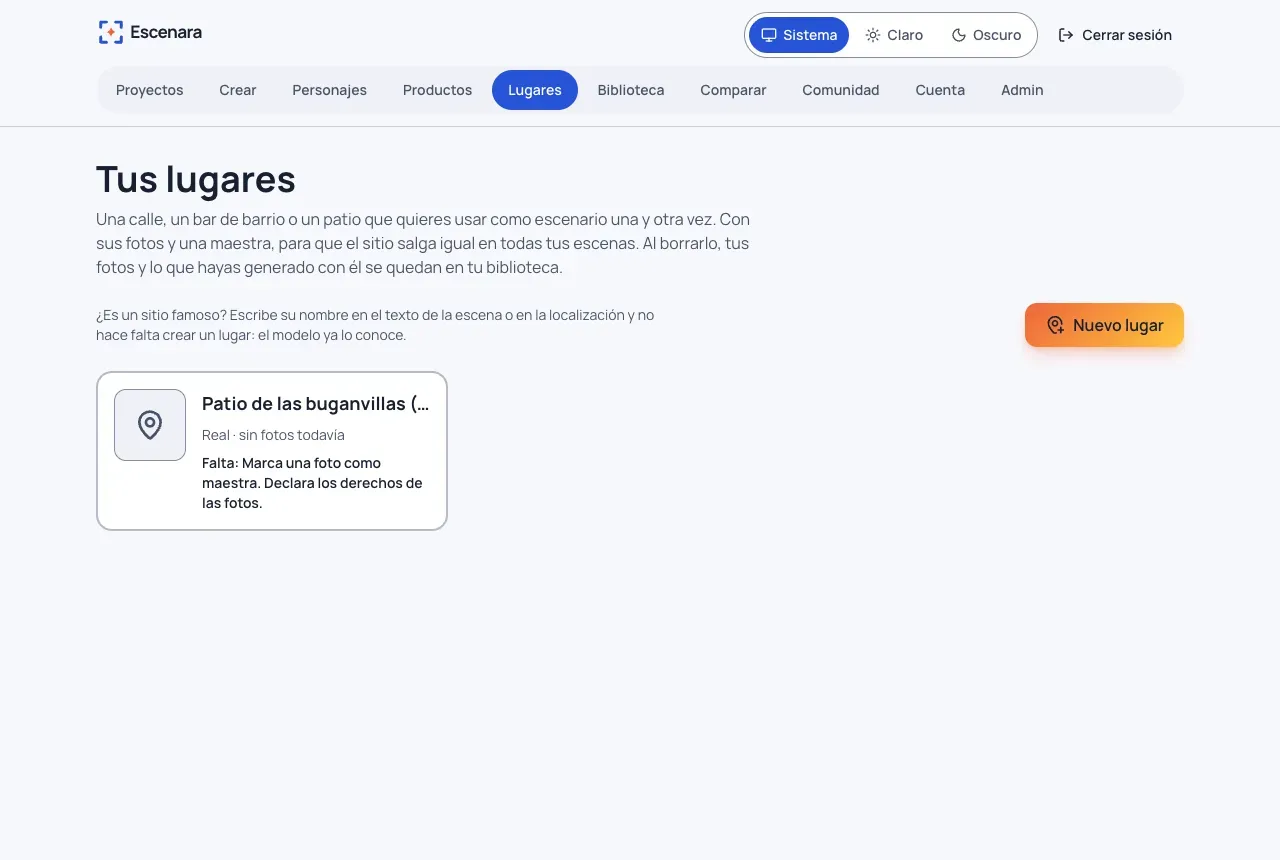Click the 'Real · sin fotos todavia' text
The image size is (1280, 860).
point(273,435)
